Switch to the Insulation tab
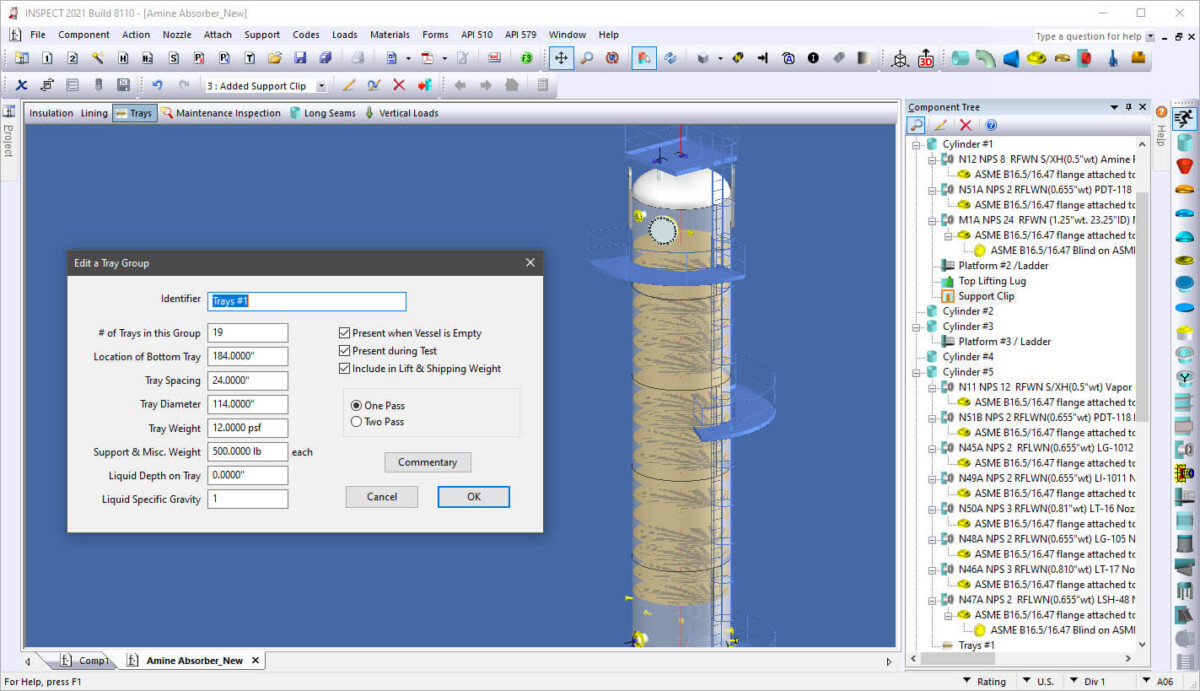Screen dimensions: 1200x691 click(50, 112)
